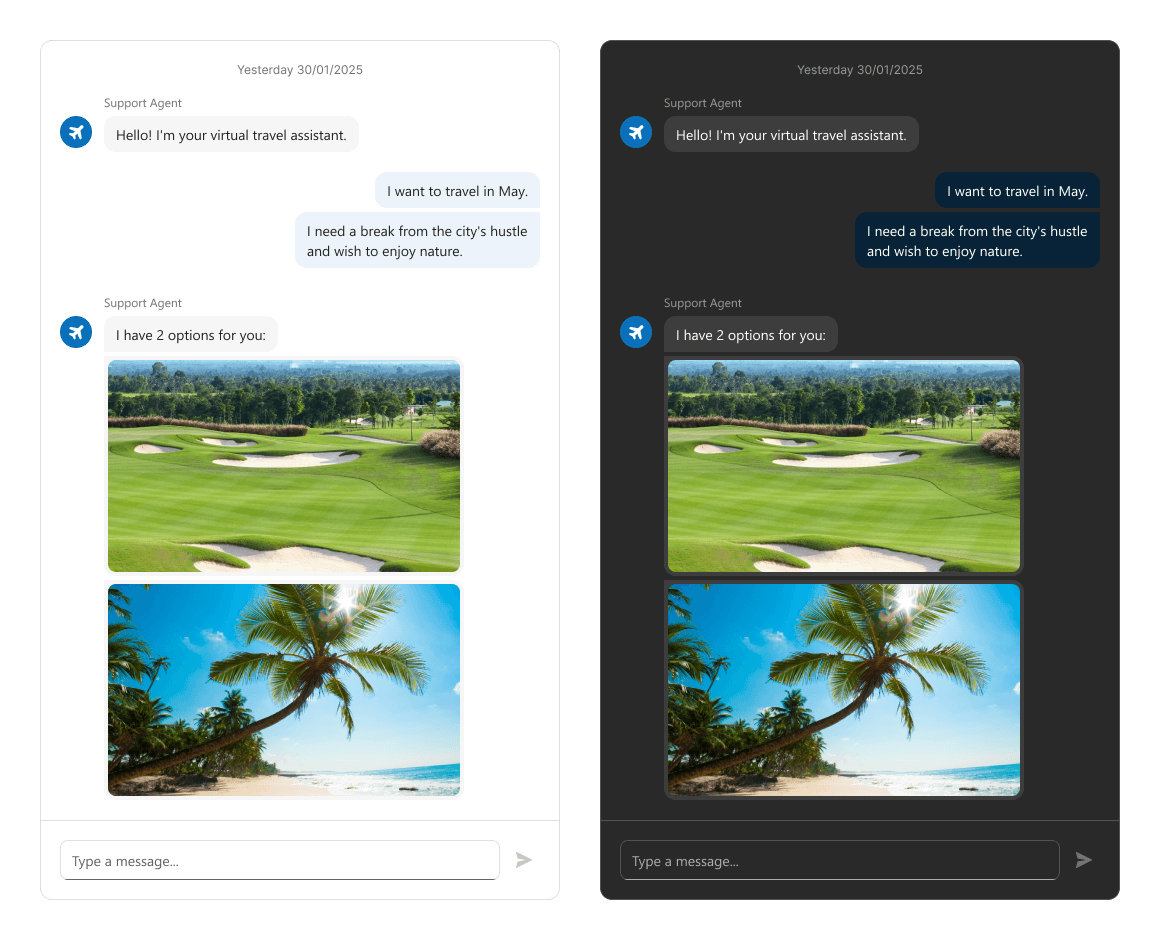Open the palm beach photo in light chat
The height and width of the screenshot is (940, 1160).
coord(284,689)
